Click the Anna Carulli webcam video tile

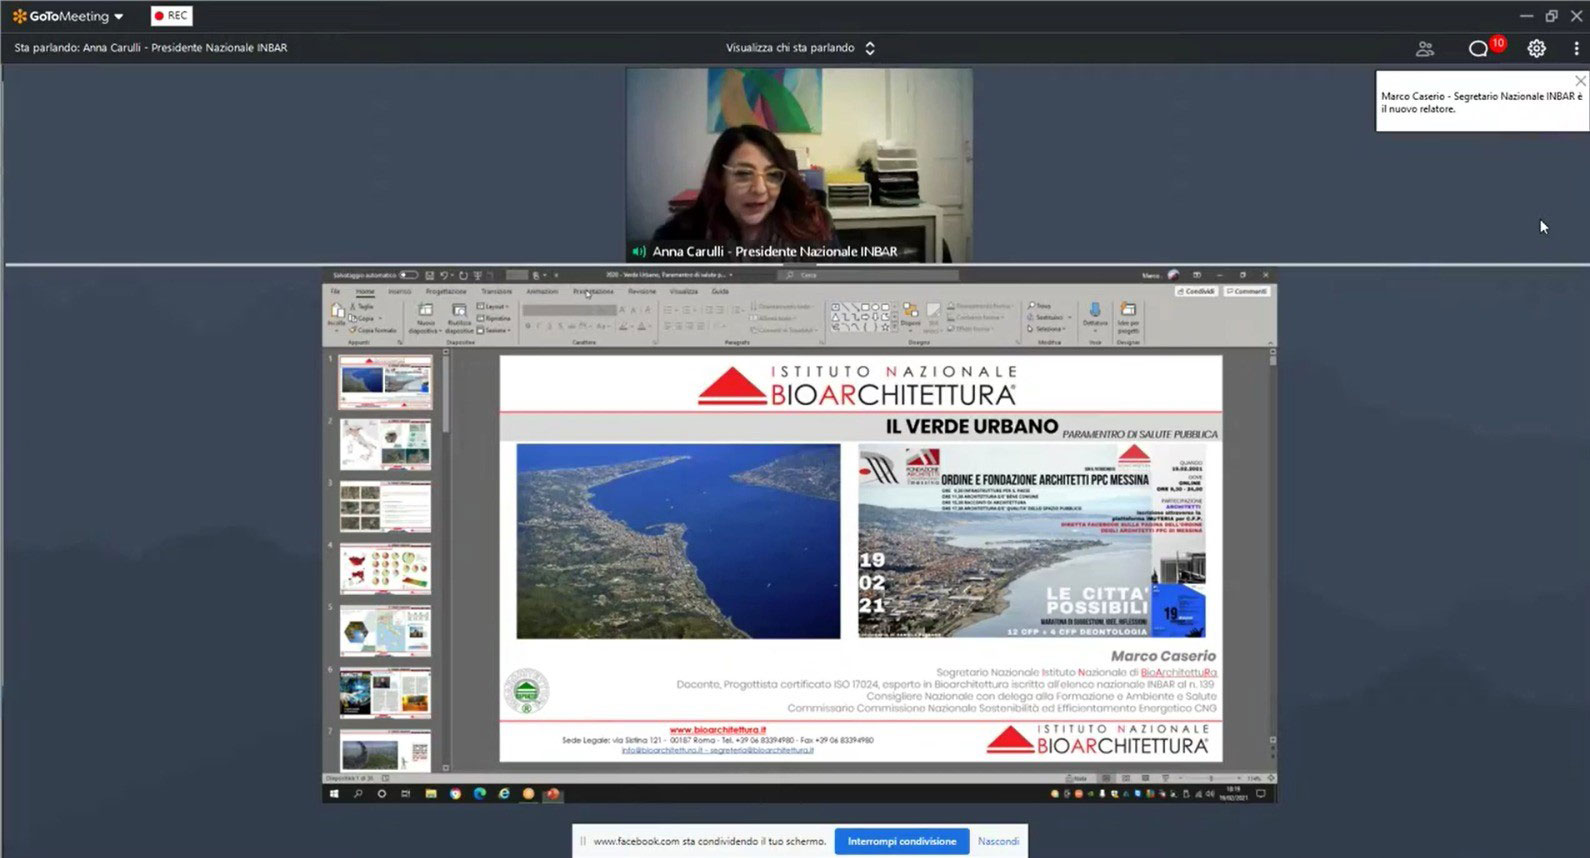click(799, 165)
